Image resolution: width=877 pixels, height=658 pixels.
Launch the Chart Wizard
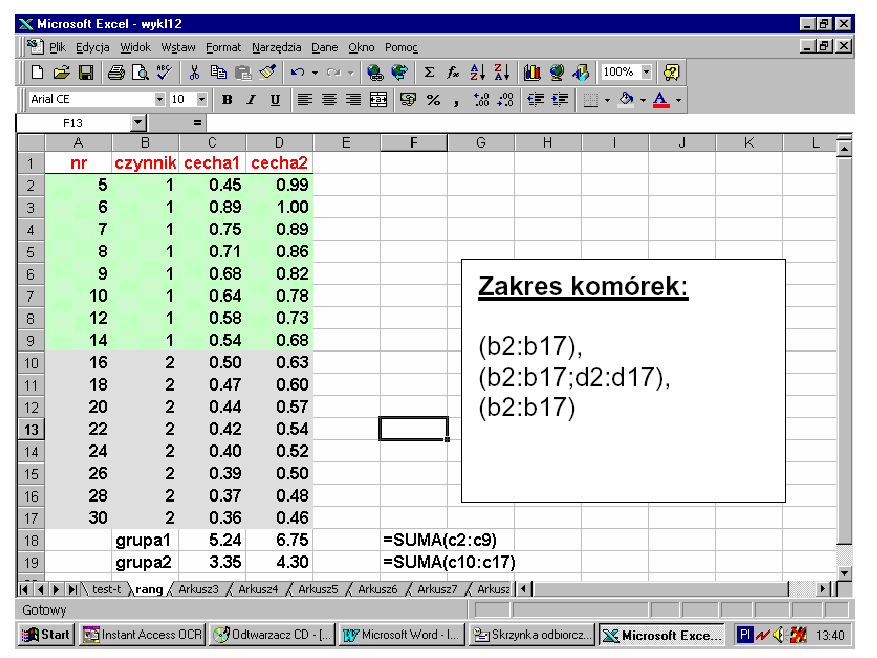[532, 72]
